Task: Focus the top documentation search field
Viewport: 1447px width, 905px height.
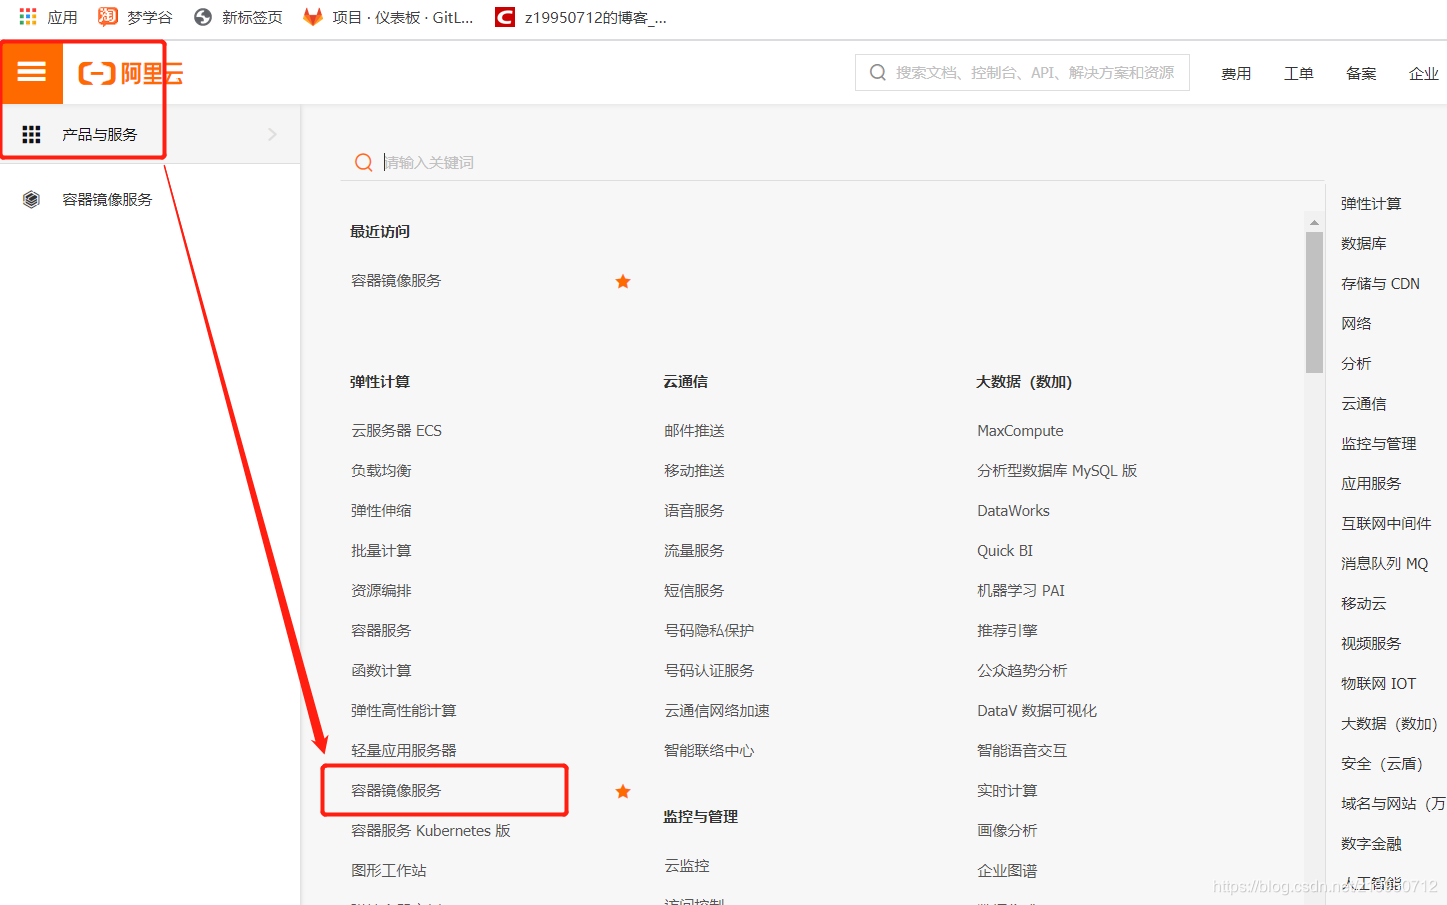Action: pos(1022,72)
